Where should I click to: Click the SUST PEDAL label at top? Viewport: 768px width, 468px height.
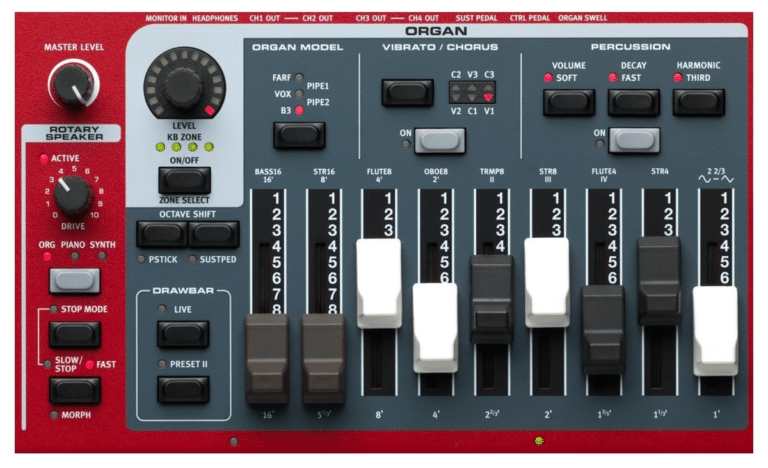476,18
